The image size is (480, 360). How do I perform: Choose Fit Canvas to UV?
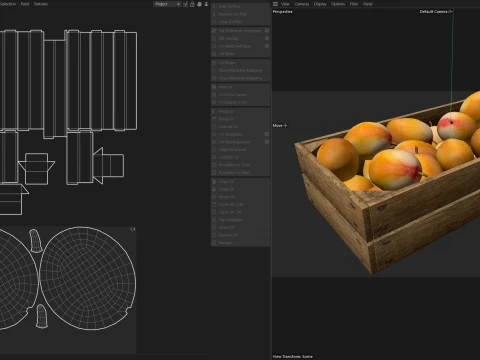point(240,102)
